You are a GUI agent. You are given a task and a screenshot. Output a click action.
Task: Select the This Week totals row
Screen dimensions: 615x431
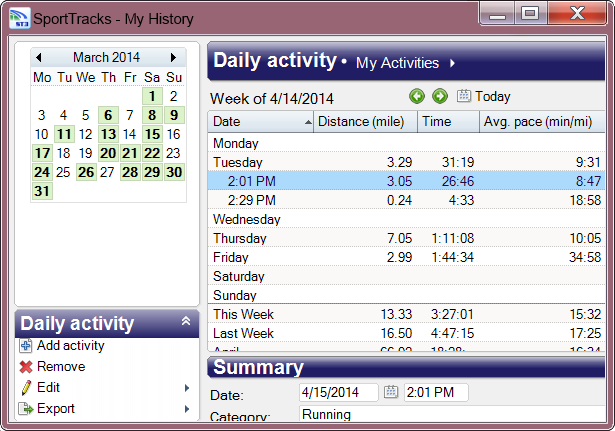[406, 314]
